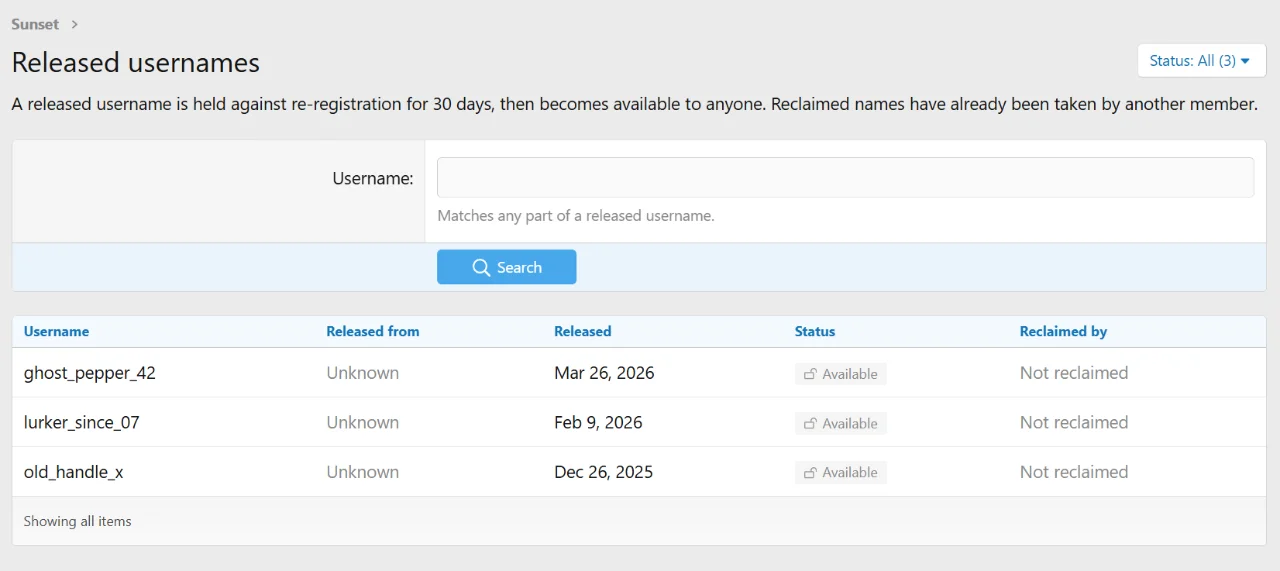Select the old_handle_x username cell
The image size is (1280, 571).
74,472
